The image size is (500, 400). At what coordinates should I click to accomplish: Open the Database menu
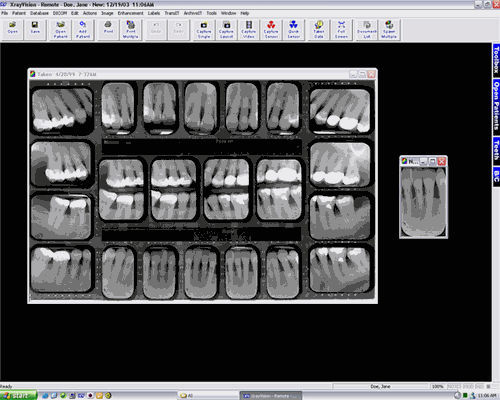tap(39, 13)
